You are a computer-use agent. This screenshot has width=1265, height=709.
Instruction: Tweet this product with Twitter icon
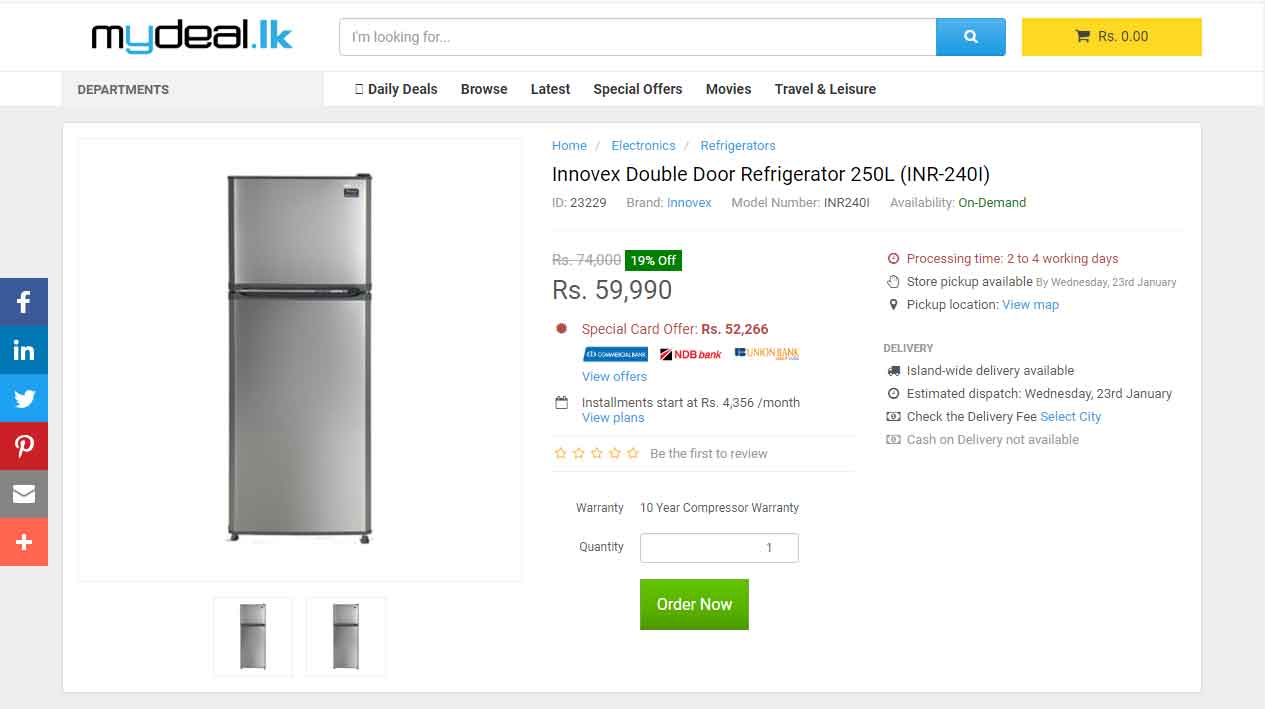(24, 398)
